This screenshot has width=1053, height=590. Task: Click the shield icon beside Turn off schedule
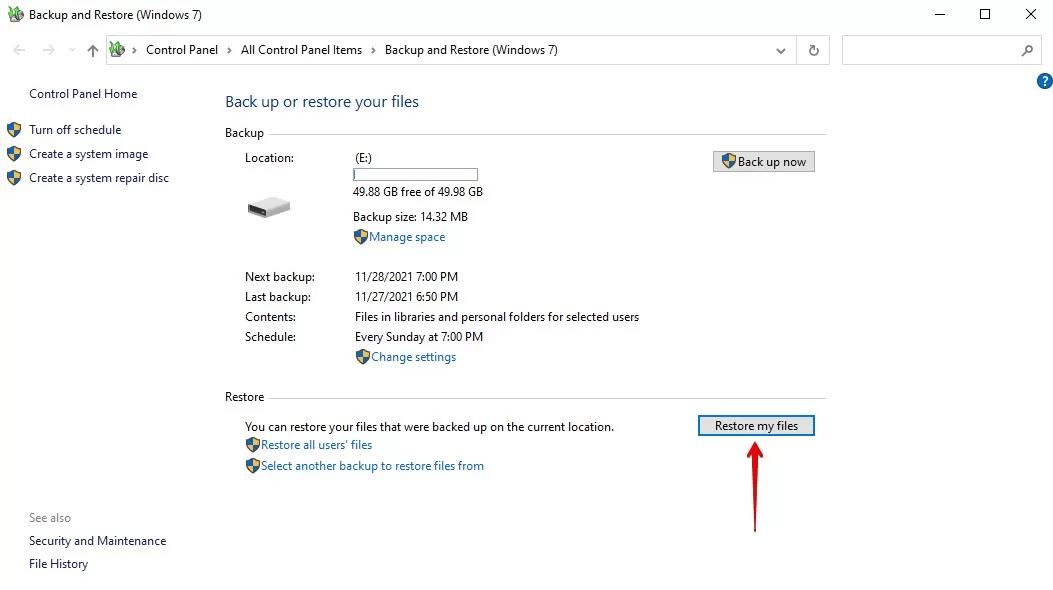coord(14,130)
